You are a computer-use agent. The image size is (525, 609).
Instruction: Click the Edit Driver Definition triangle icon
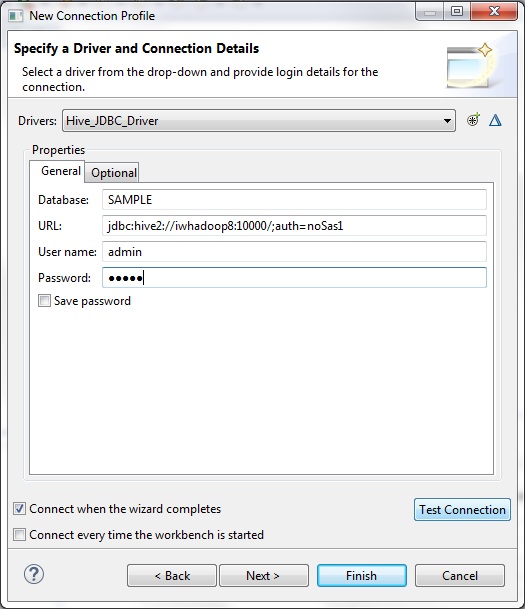click(x=495, y=120)
